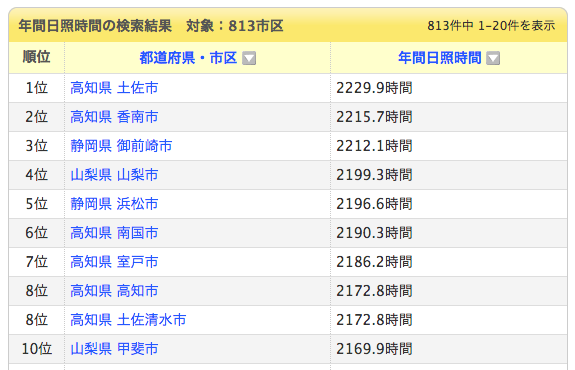This screenshot has width=575, height=370.
Task: Open 高知県 香南市 link
Action: pos(114,117)
